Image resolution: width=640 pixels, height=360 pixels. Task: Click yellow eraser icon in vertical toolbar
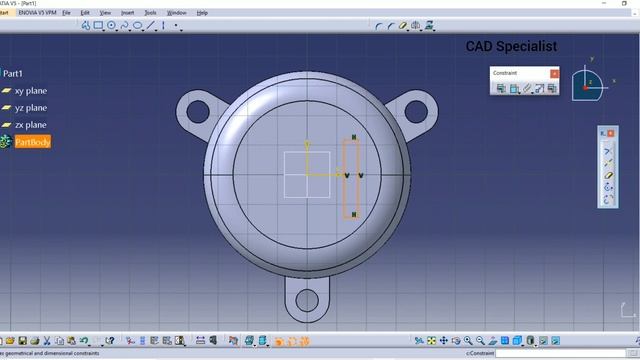608,175
